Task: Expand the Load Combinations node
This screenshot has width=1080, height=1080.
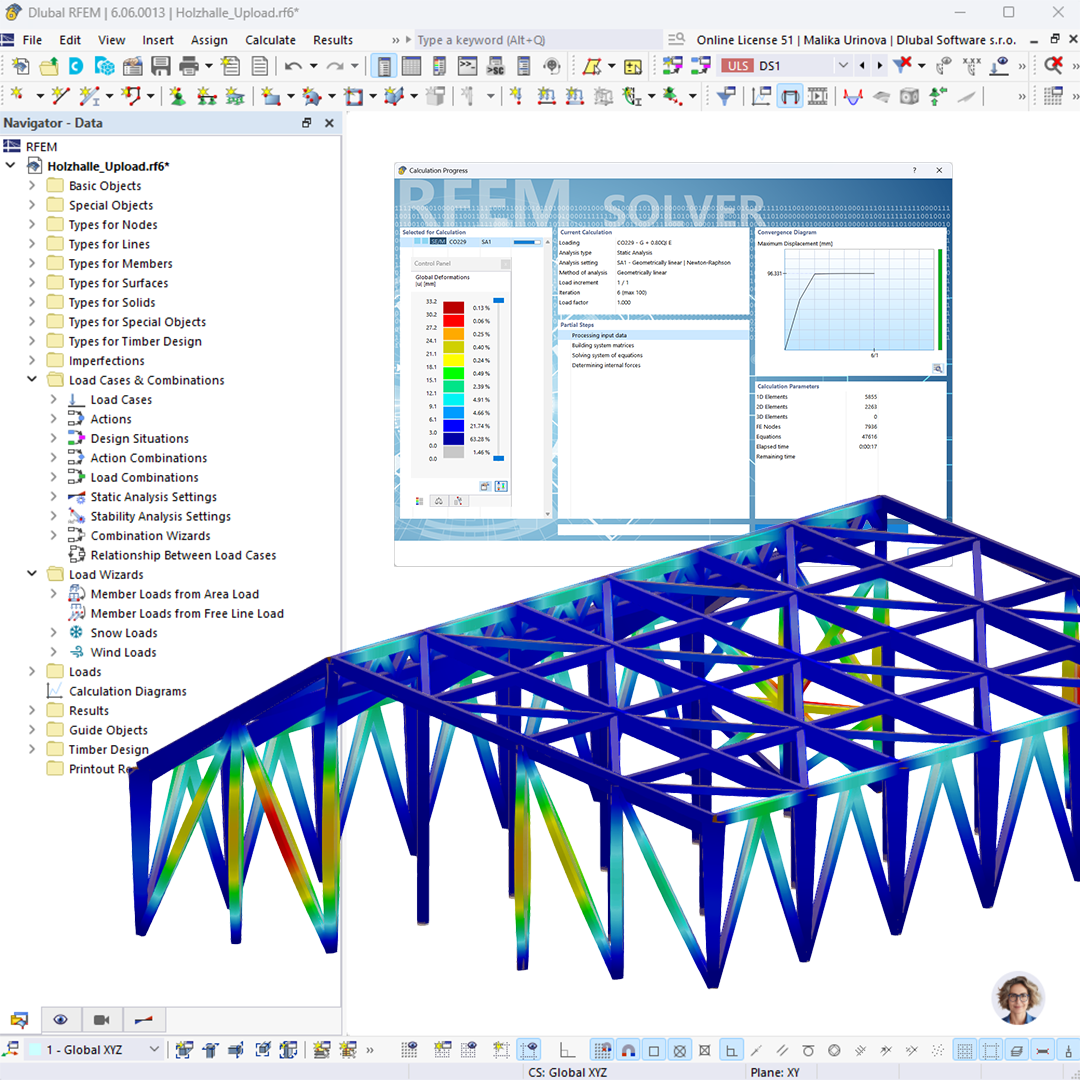Action: click(x=54, y=477)
